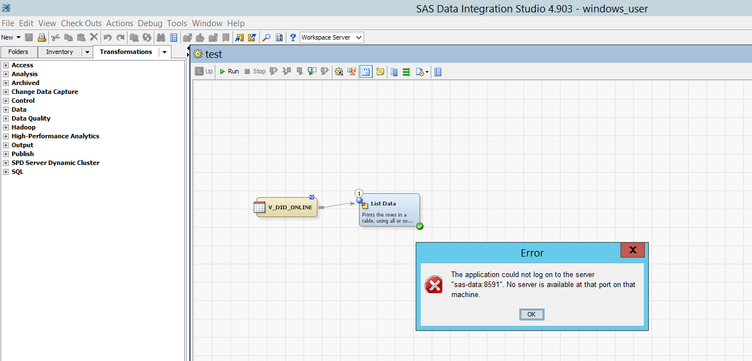Click the blue table properties icon beside binoculars
This screenshot has width=752, height=361.
click(174, 37)
